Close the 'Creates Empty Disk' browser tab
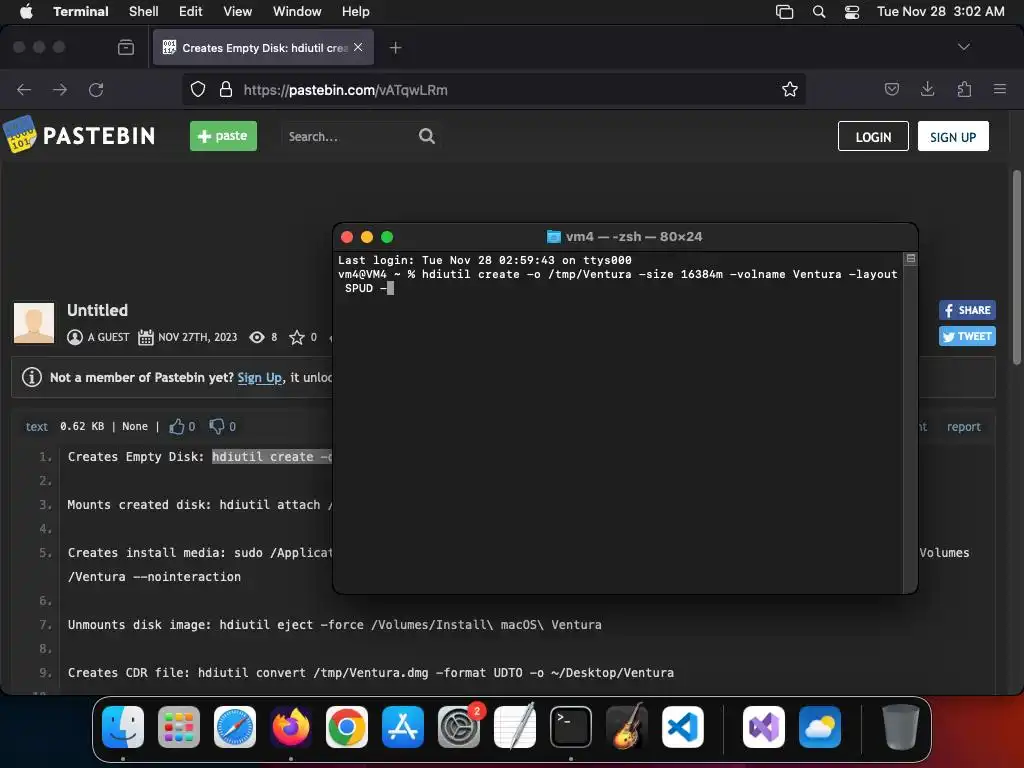 (x=358, y=47)
